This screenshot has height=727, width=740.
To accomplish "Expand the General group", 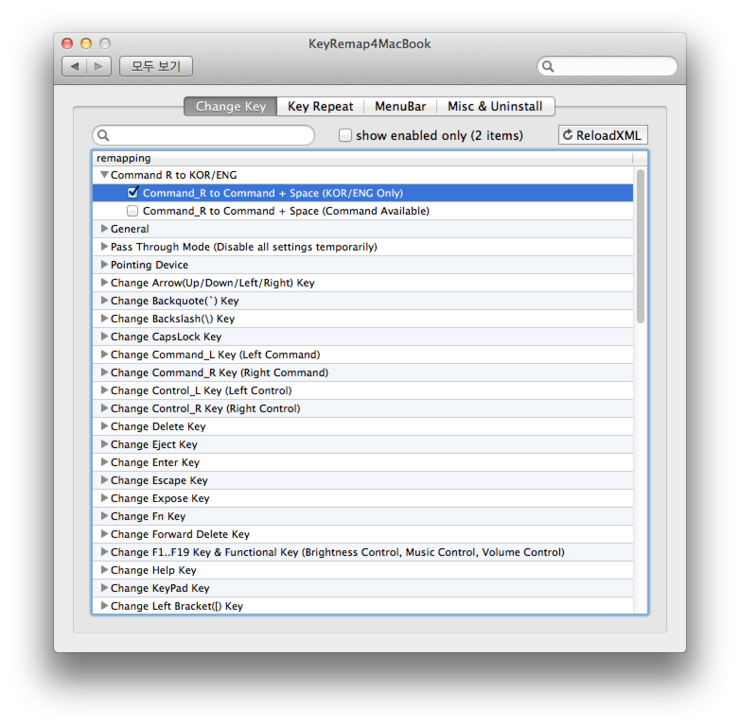I will [x=104, y=228].
